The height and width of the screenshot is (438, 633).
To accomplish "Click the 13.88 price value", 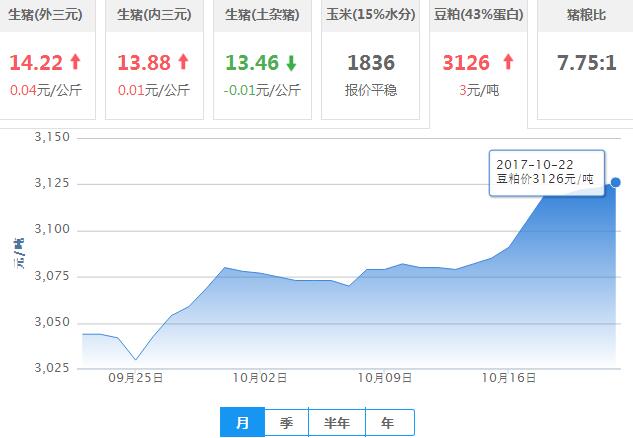I will point(144,63).
